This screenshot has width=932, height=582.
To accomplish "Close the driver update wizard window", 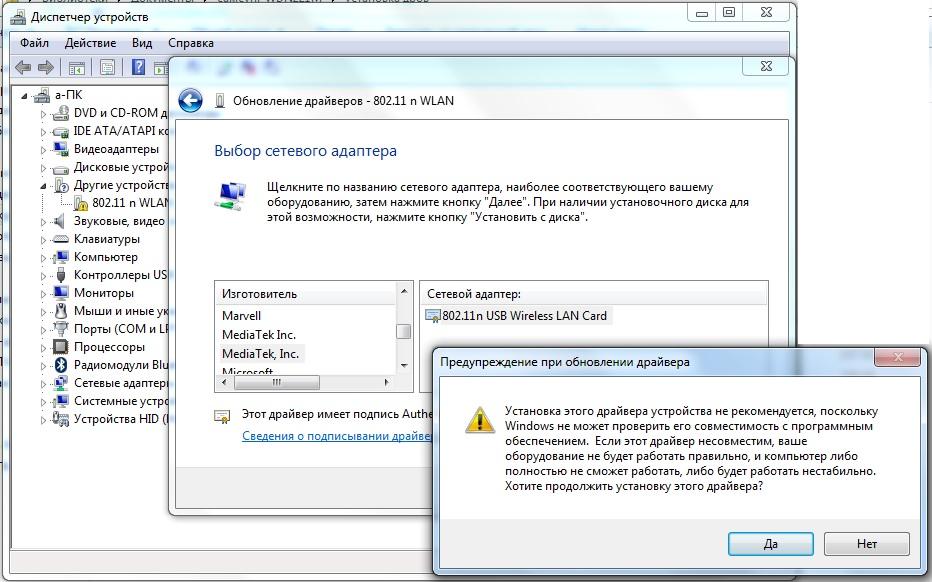I will 766,66.
